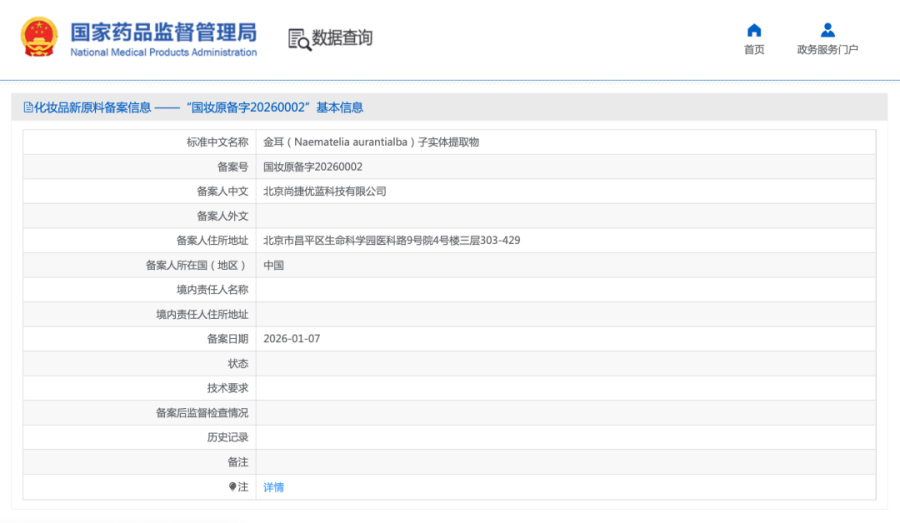
Task: Click the 北京尚捷优蓝科技有限公司 company cell
Action: (x=324, y=191)
